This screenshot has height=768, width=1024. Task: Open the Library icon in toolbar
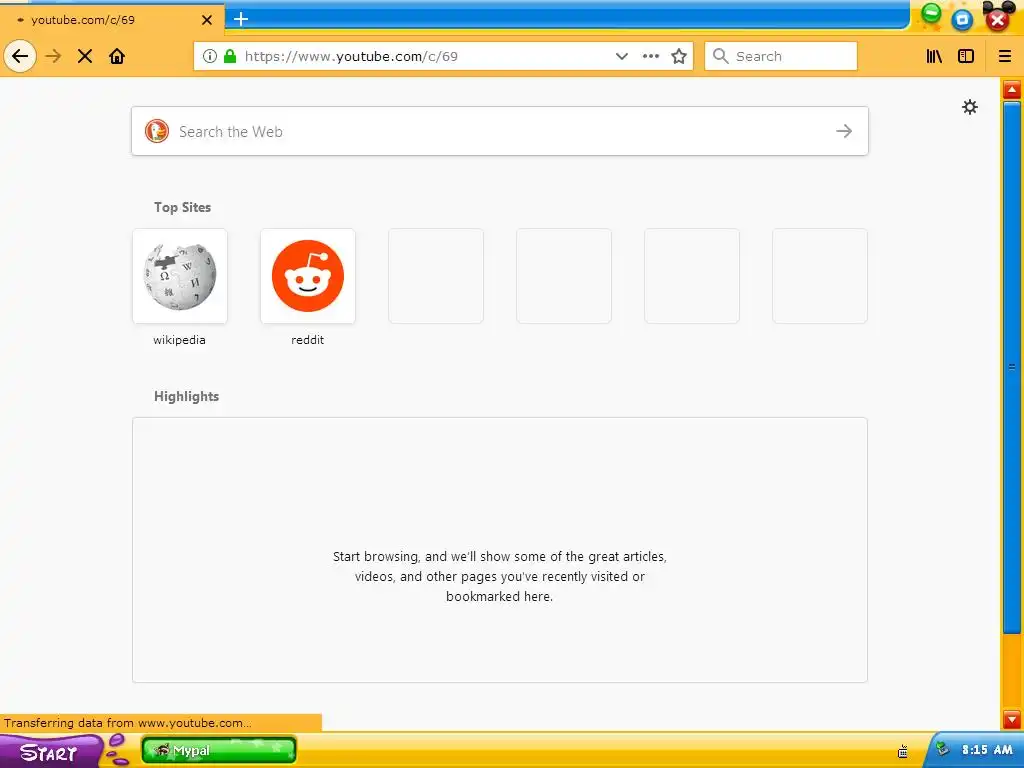tap(935, 56)
